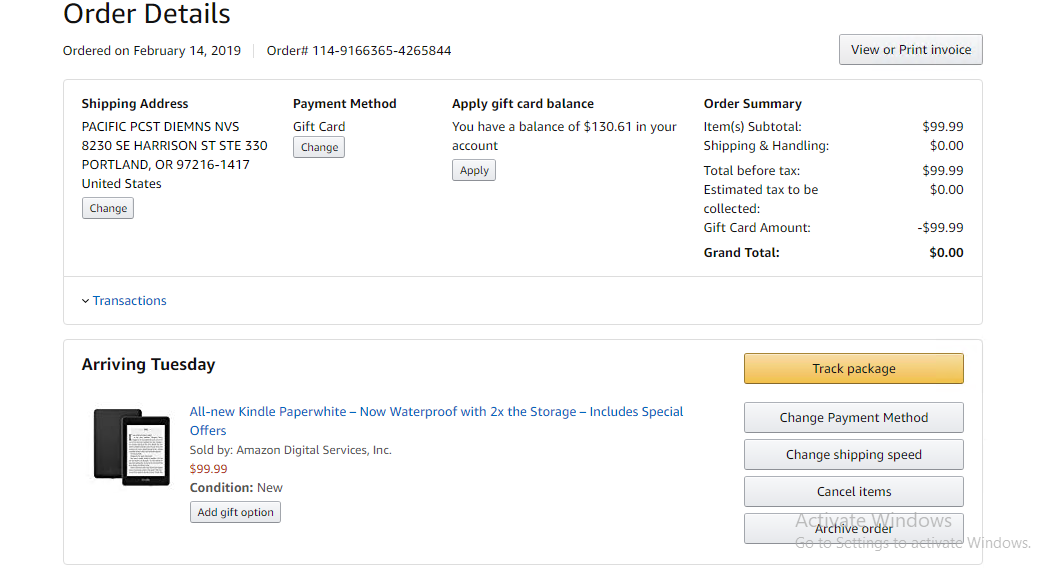Click the Kindle Paperwhite product thumbnail

click(131, 447)
